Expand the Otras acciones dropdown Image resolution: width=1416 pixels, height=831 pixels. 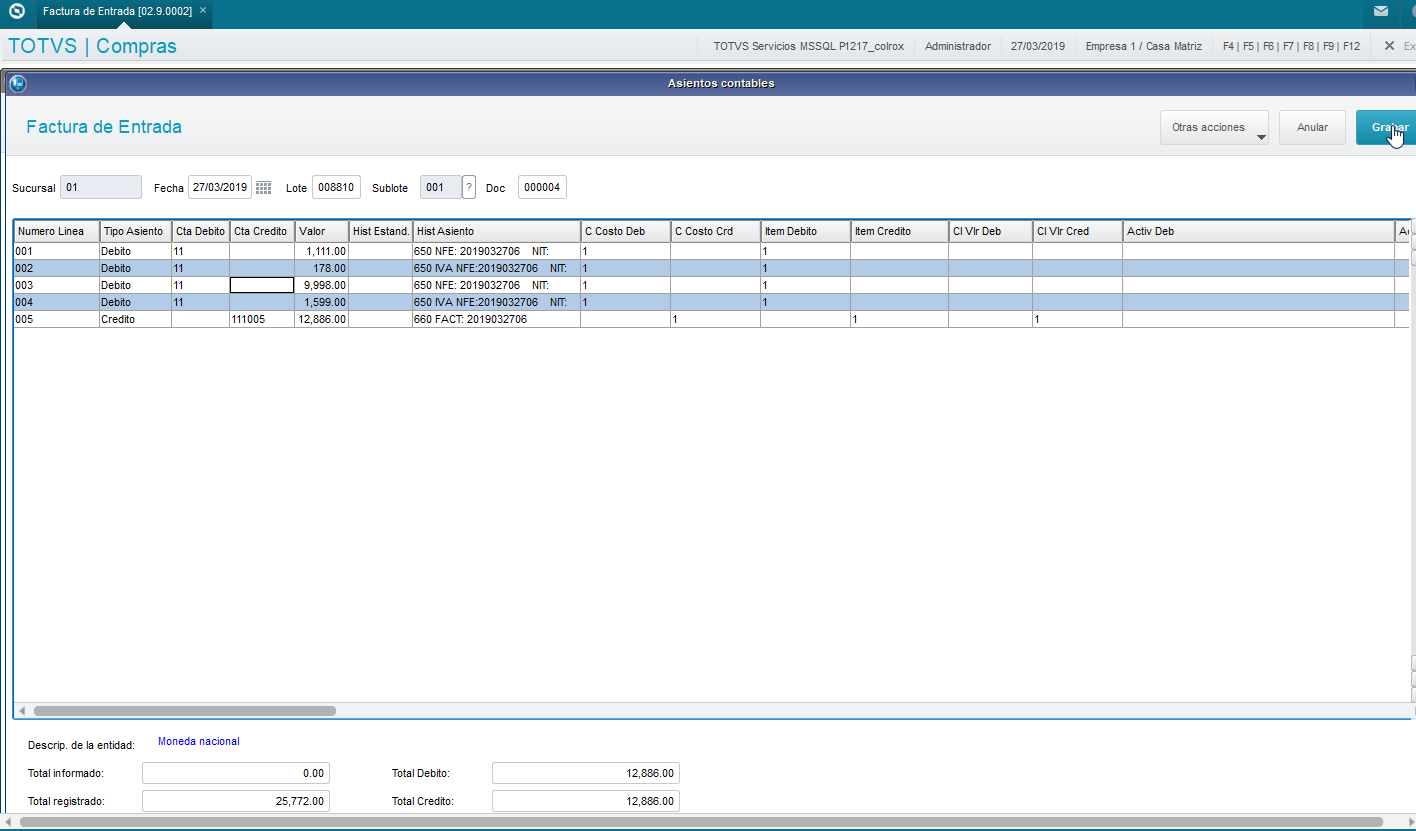click(x=1214, y=128)
